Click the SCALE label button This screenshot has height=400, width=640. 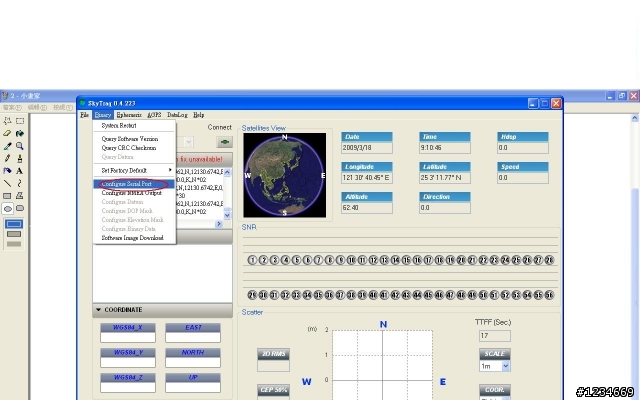tap(495, 354)
